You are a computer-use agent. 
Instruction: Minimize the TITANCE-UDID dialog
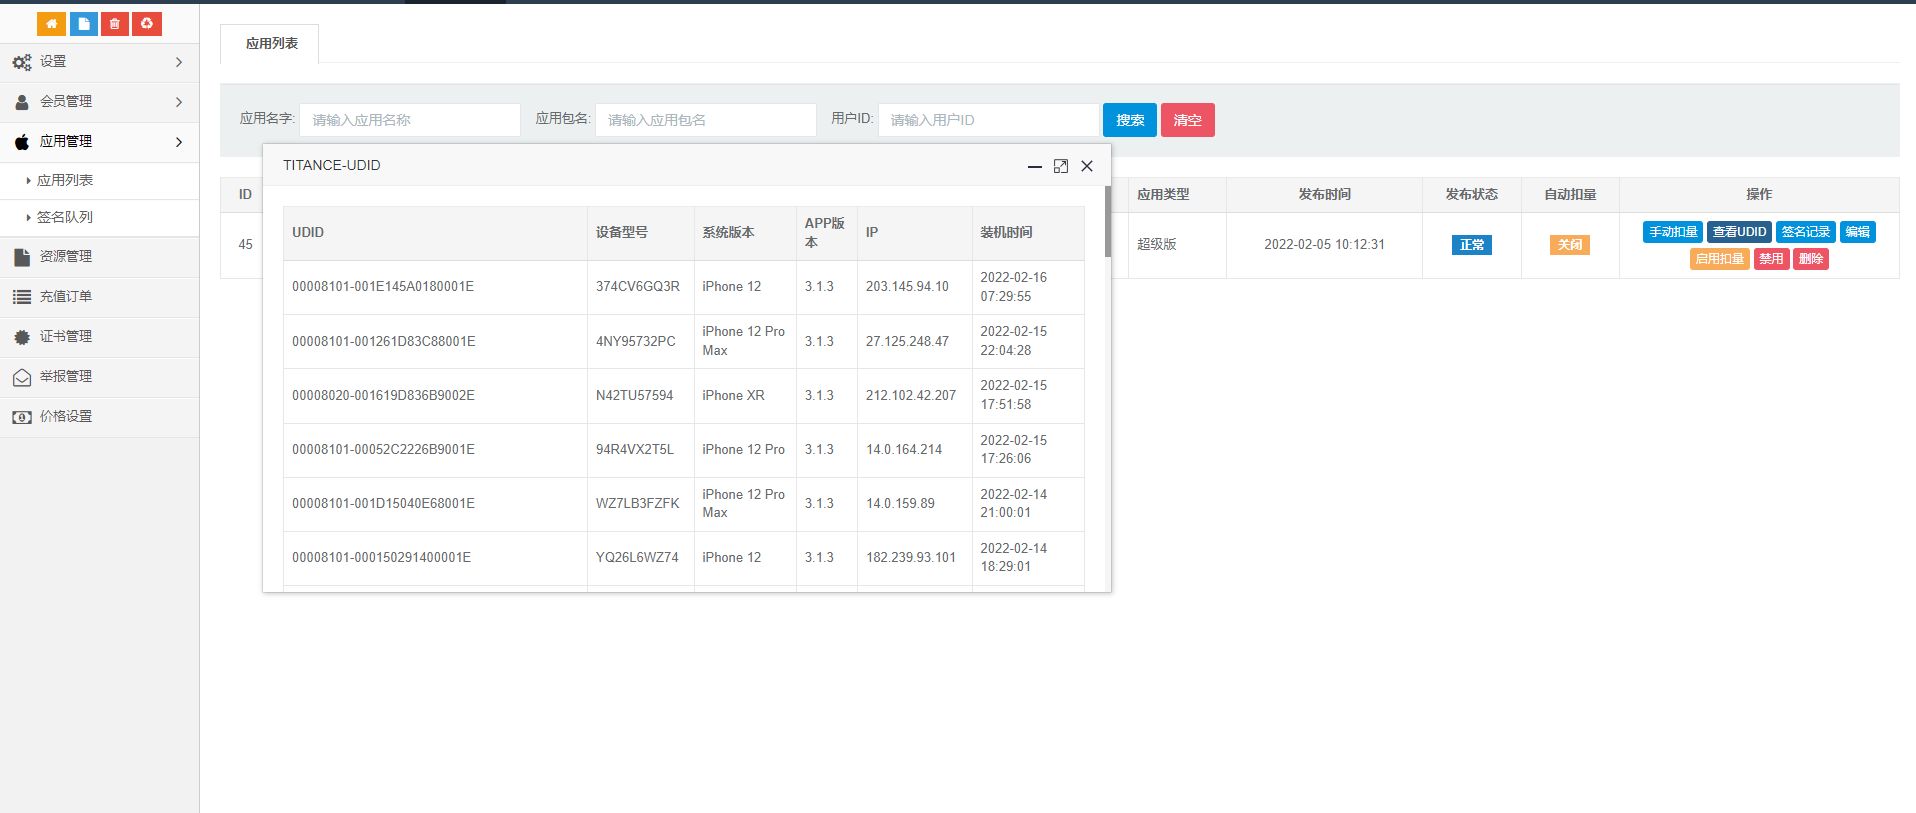[1035, 166]
